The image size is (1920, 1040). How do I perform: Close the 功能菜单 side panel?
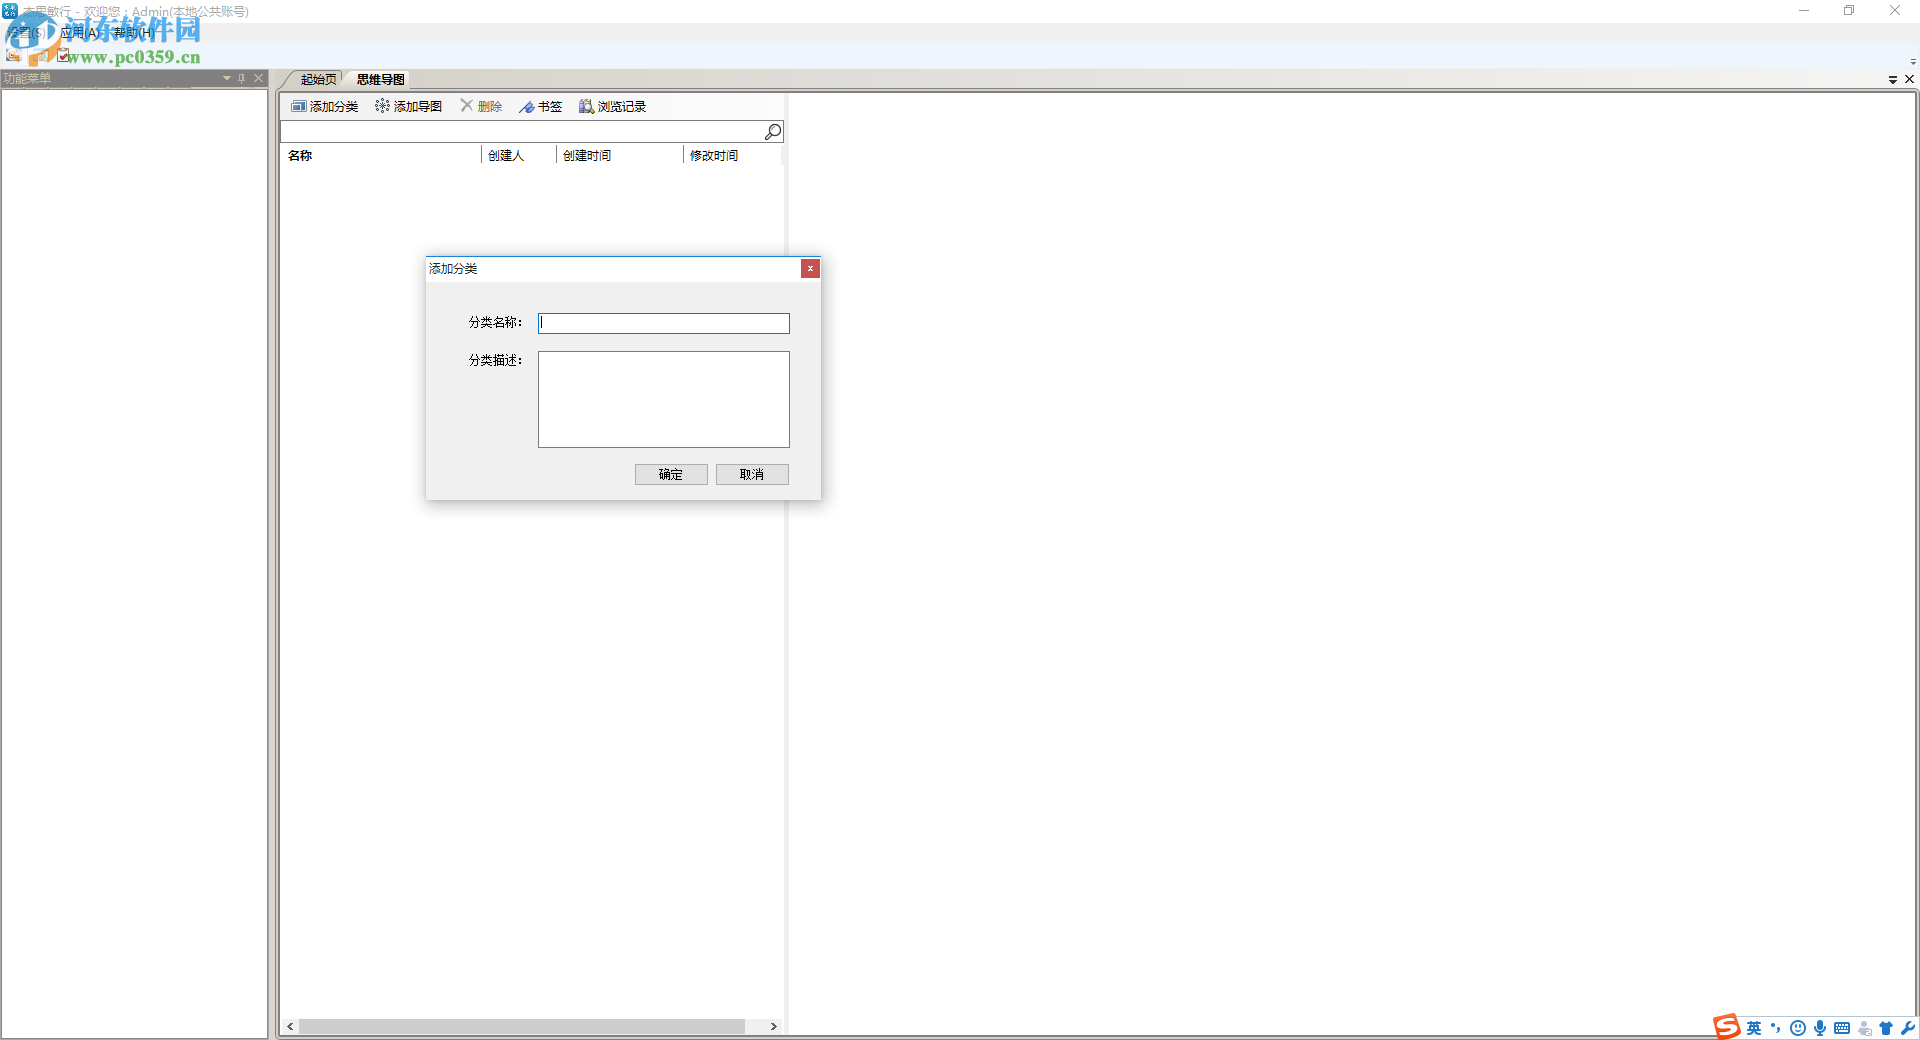(258, 78)
